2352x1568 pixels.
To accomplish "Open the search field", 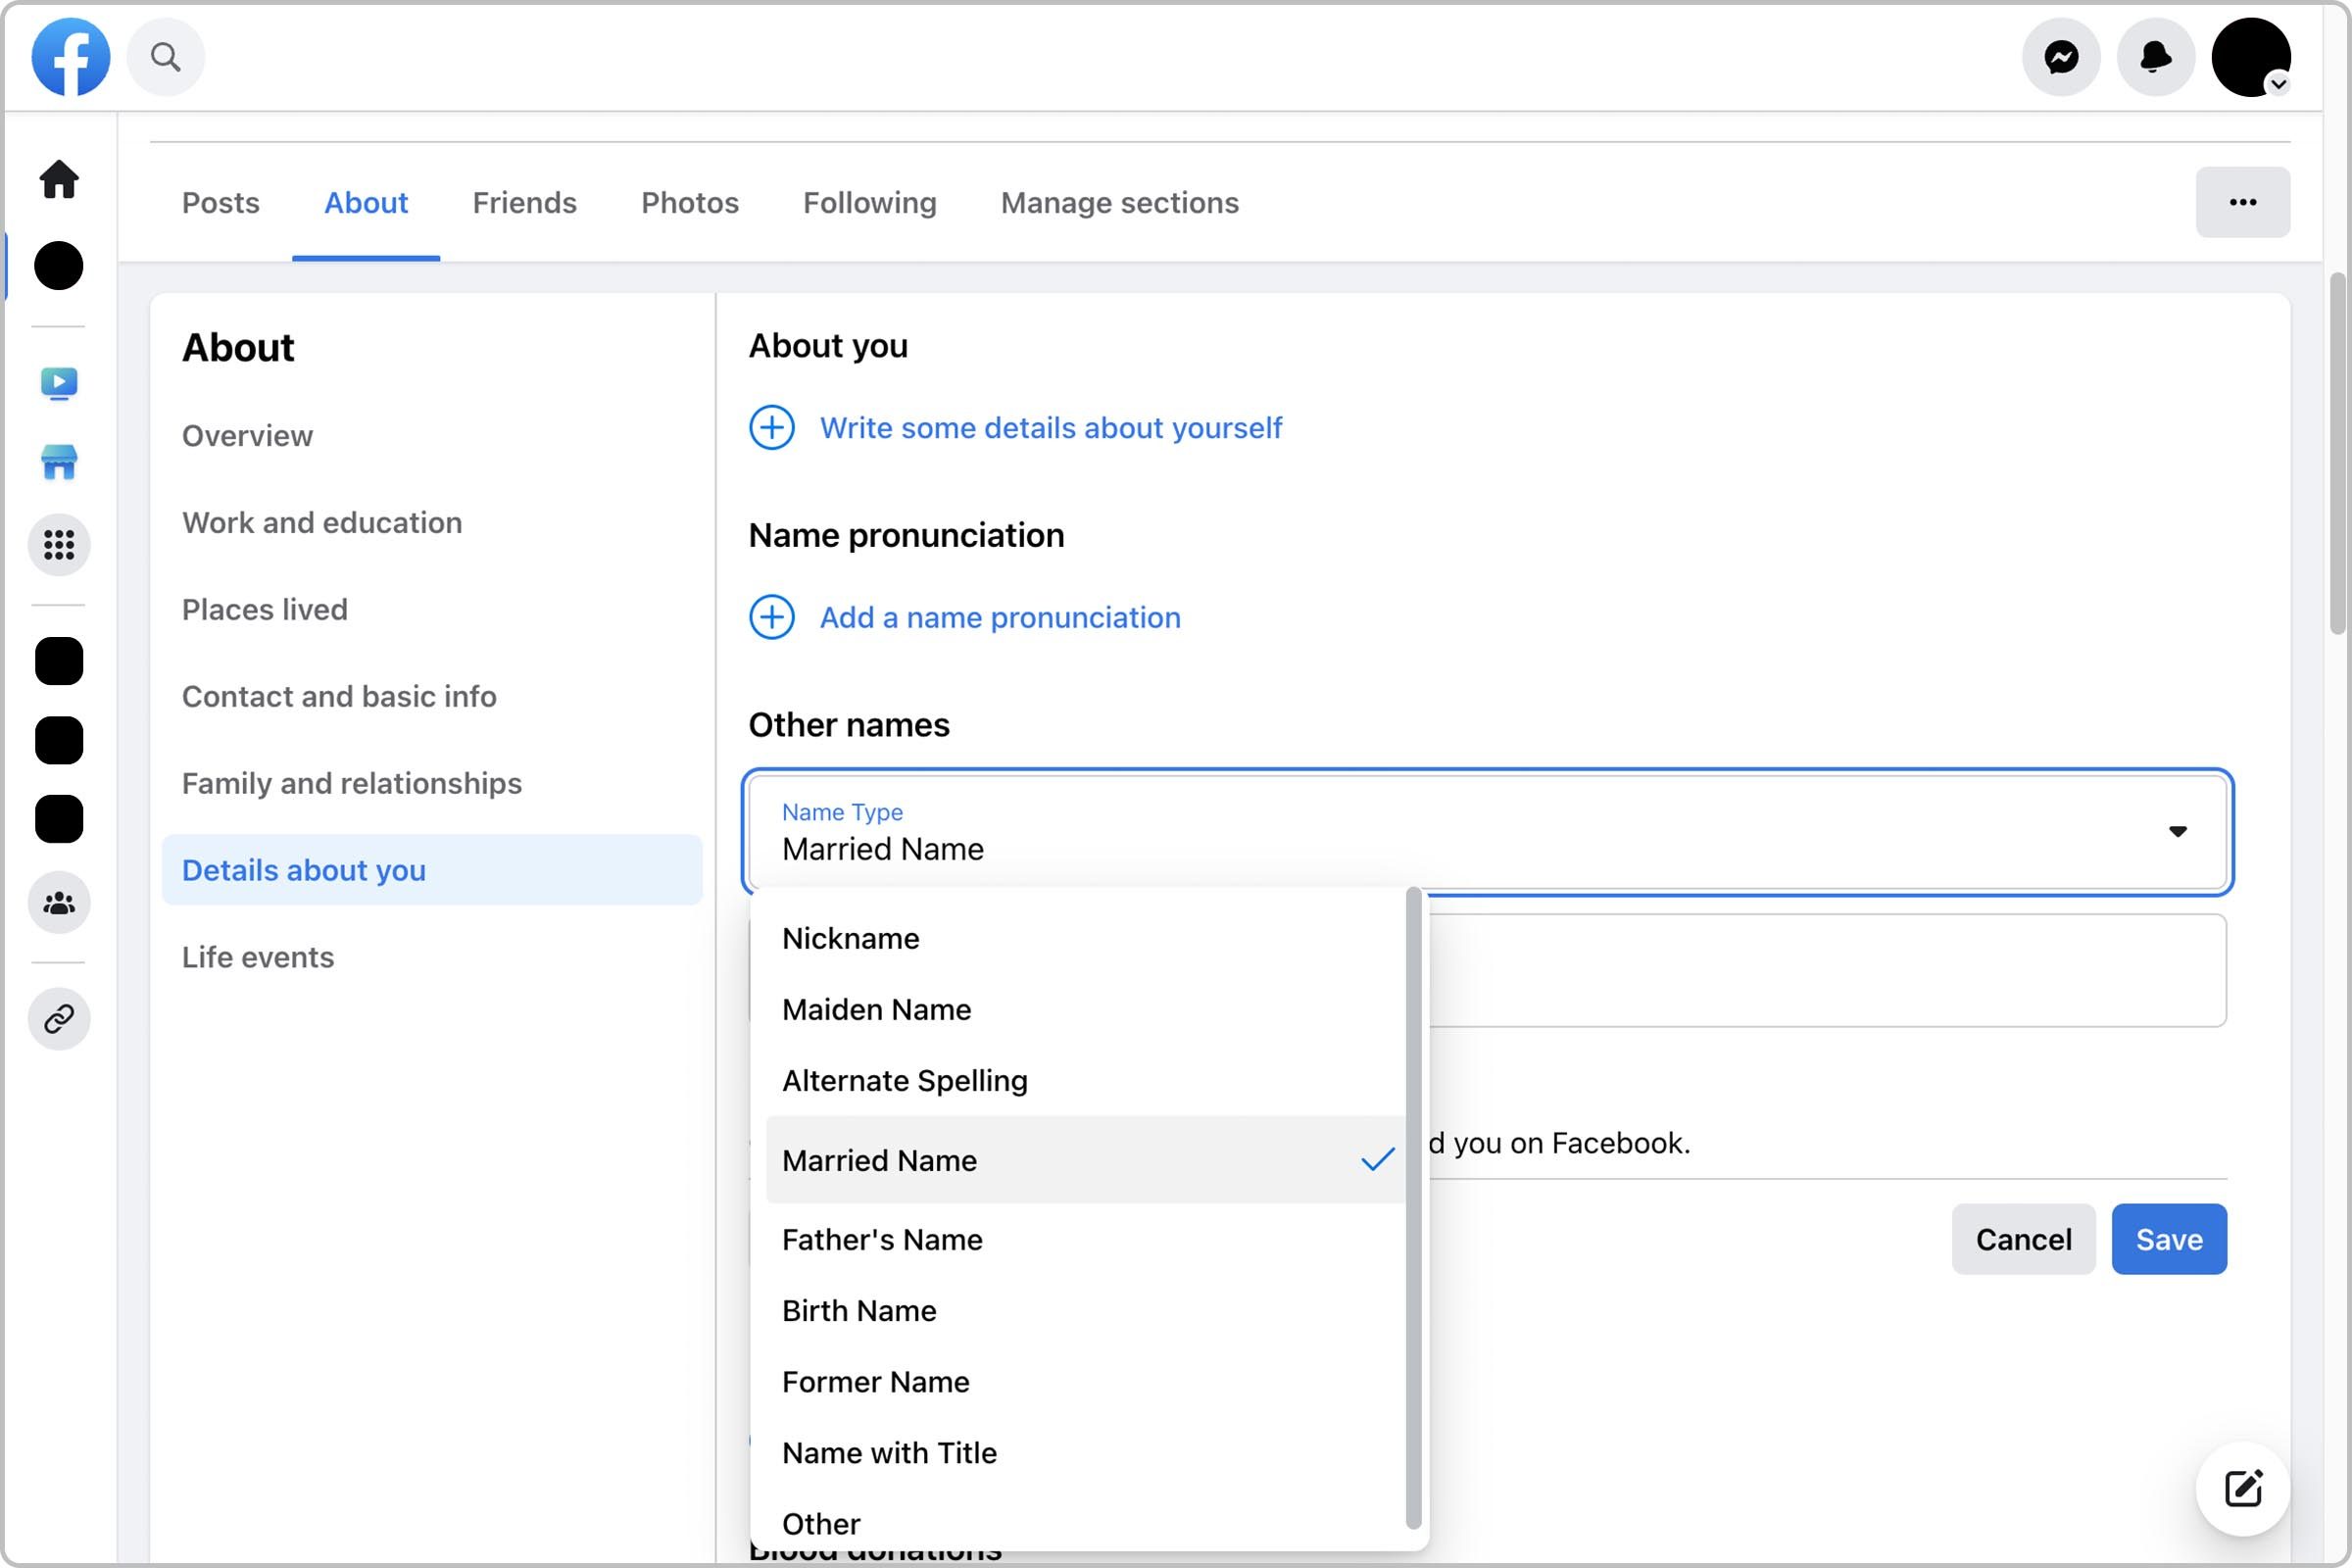I will pos(166,57).
